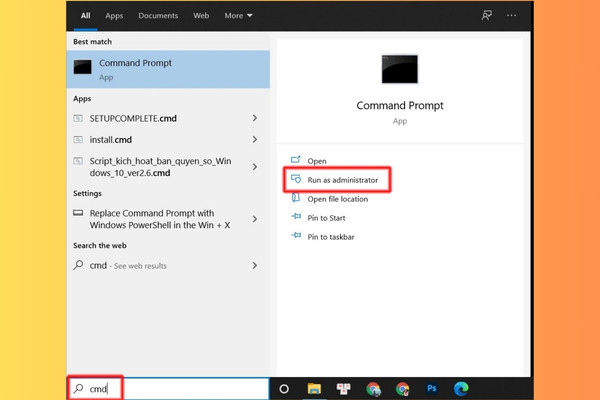Open File Explorer from the taskbar
600x400 pixels.
pyautogui.click(x=314, y=389)
